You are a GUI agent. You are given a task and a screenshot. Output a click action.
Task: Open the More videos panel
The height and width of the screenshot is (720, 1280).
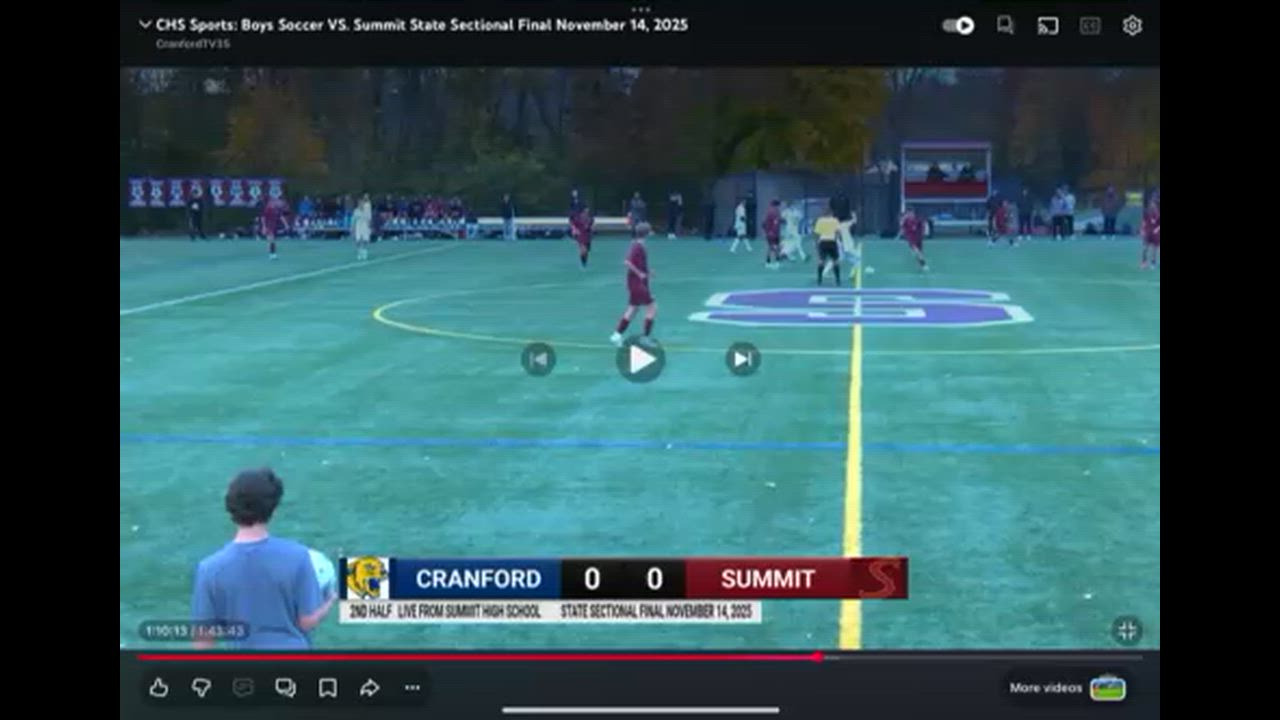coord(1067,688)
